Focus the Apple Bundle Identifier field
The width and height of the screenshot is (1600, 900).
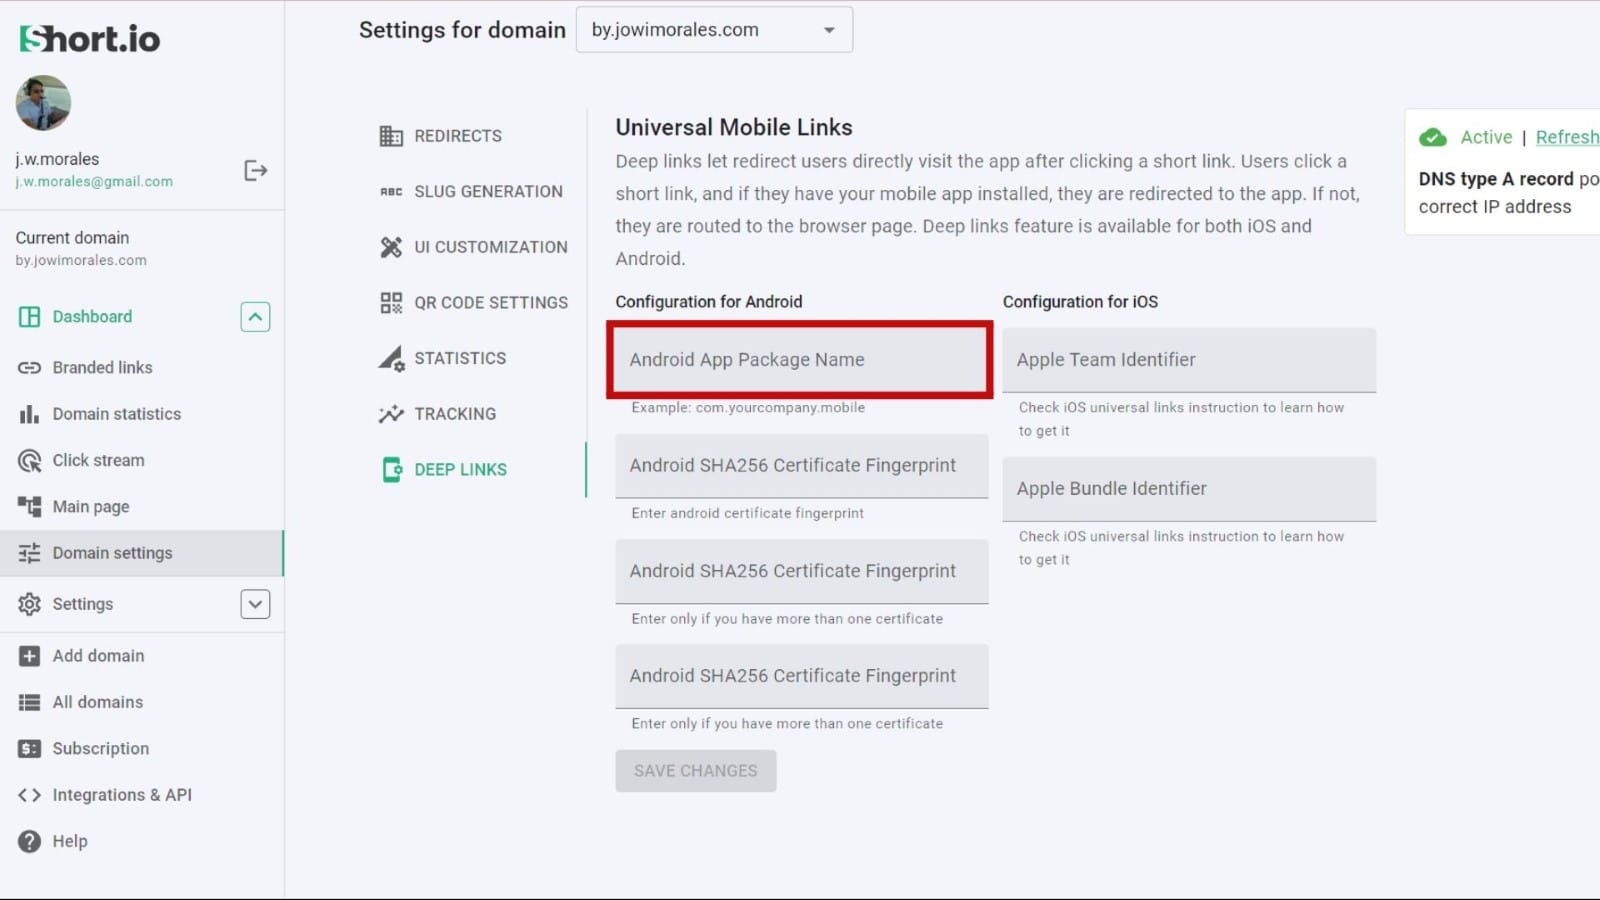[x=1189, y=489]
